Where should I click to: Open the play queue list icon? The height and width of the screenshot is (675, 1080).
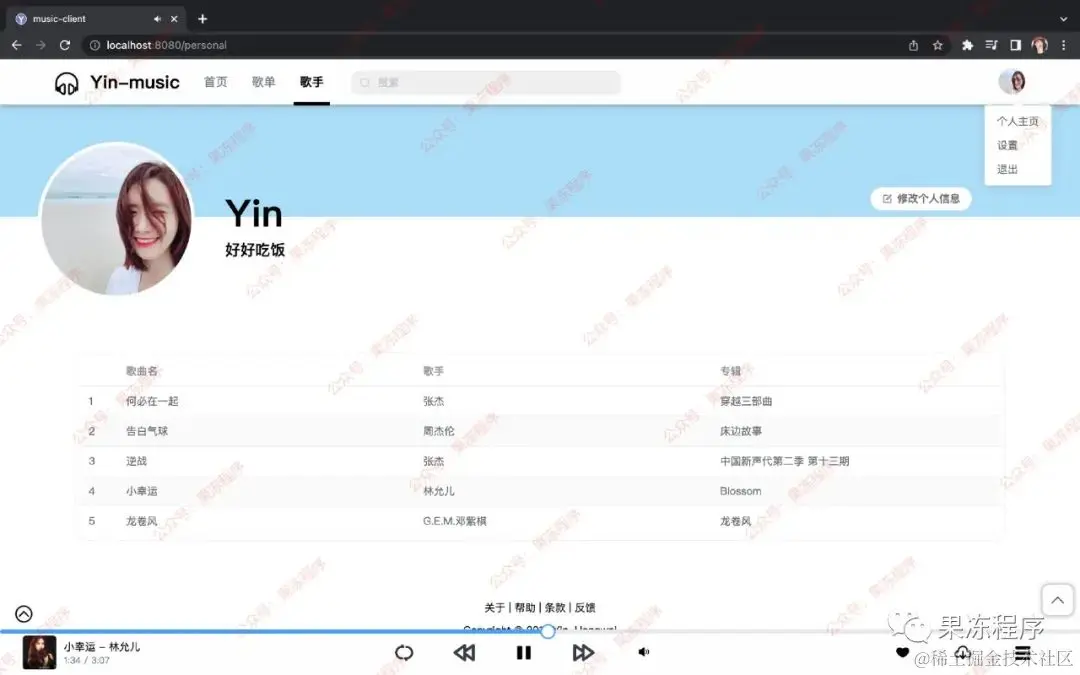tap(1022, 652)
